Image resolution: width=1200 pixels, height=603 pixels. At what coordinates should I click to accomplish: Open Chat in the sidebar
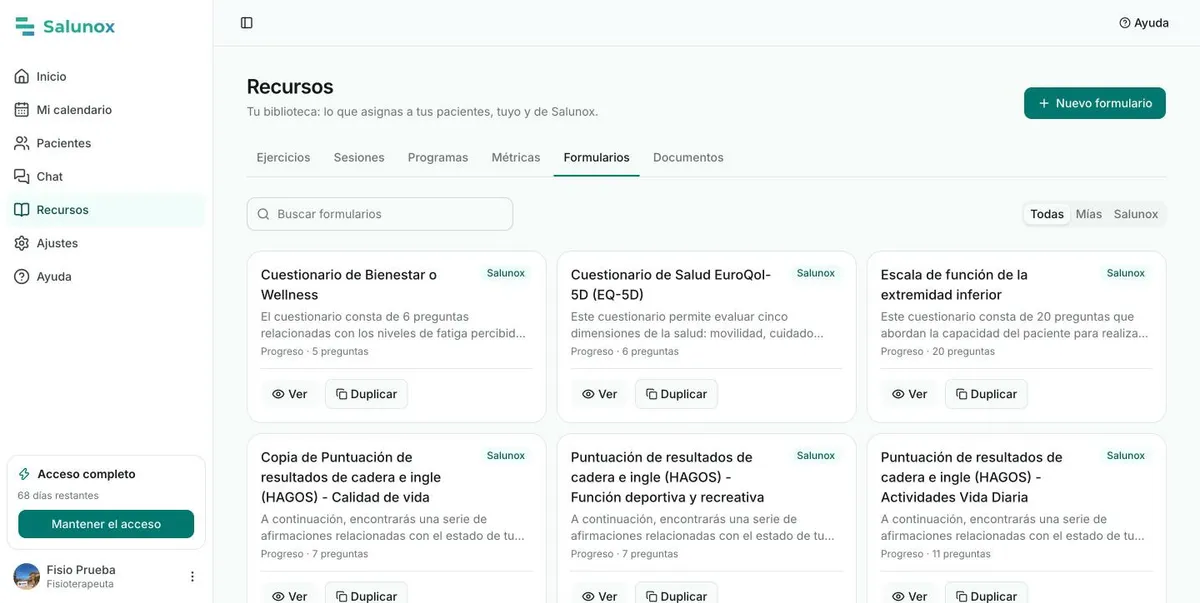[104, 177]
